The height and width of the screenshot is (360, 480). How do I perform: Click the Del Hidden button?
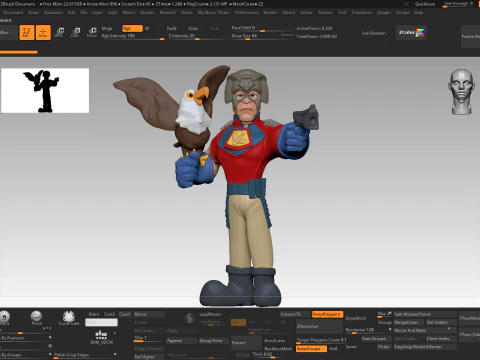441,322
